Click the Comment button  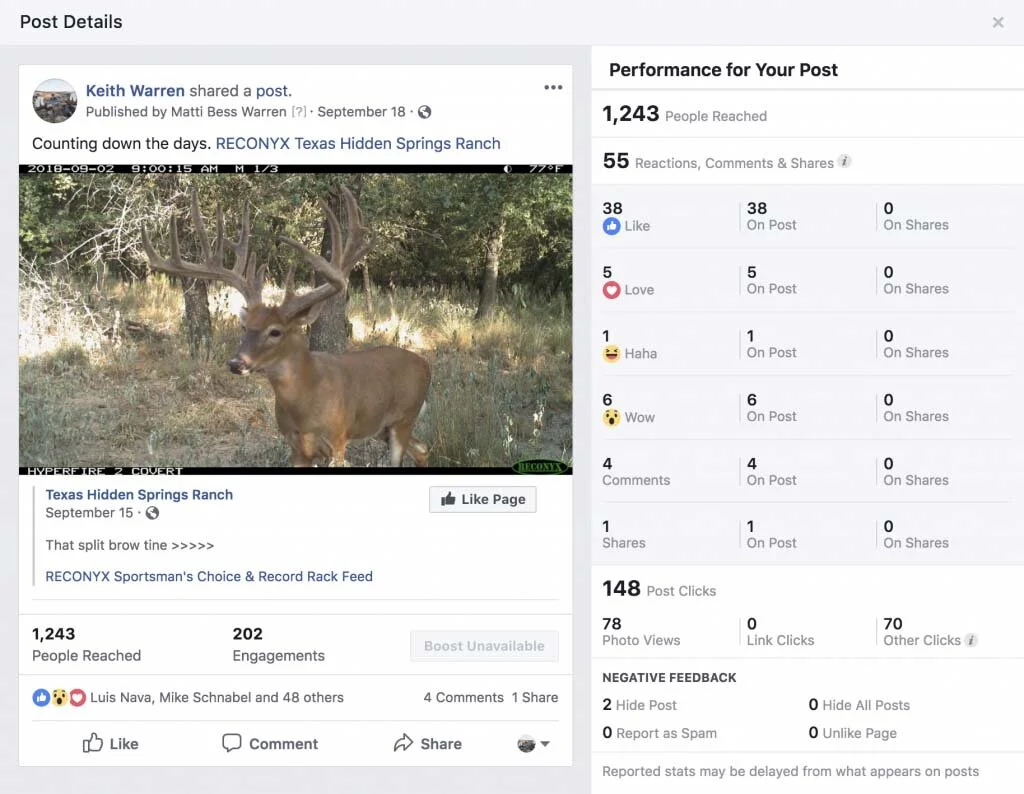click(x=270, y=744)
